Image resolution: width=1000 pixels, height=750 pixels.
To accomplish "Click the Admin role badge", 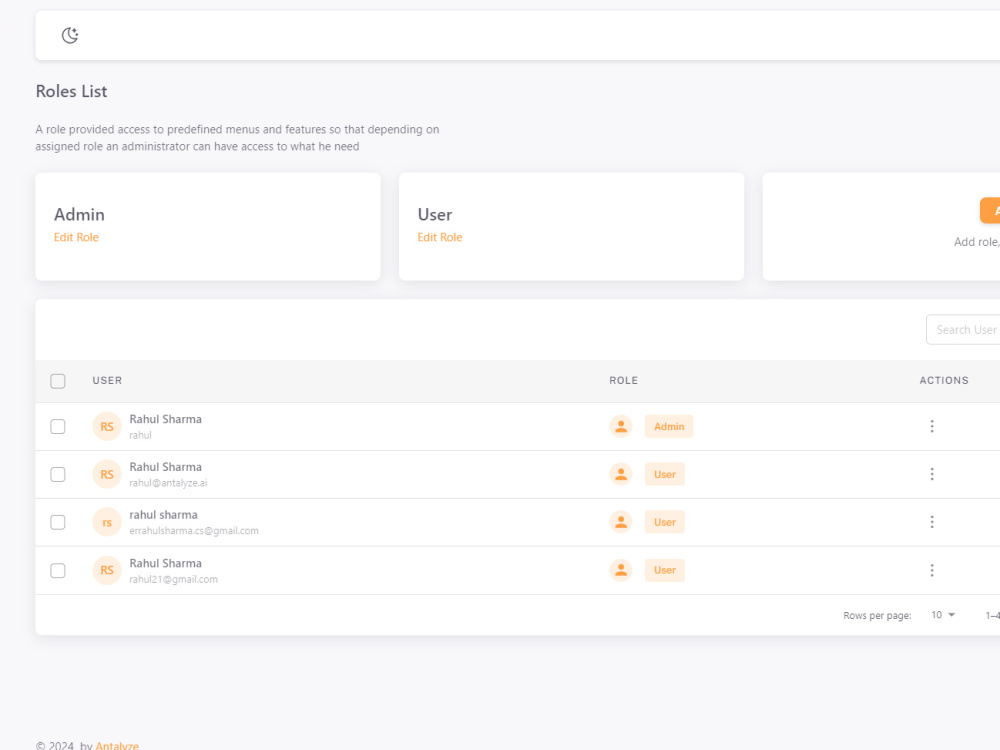I will tap(668, 425).
